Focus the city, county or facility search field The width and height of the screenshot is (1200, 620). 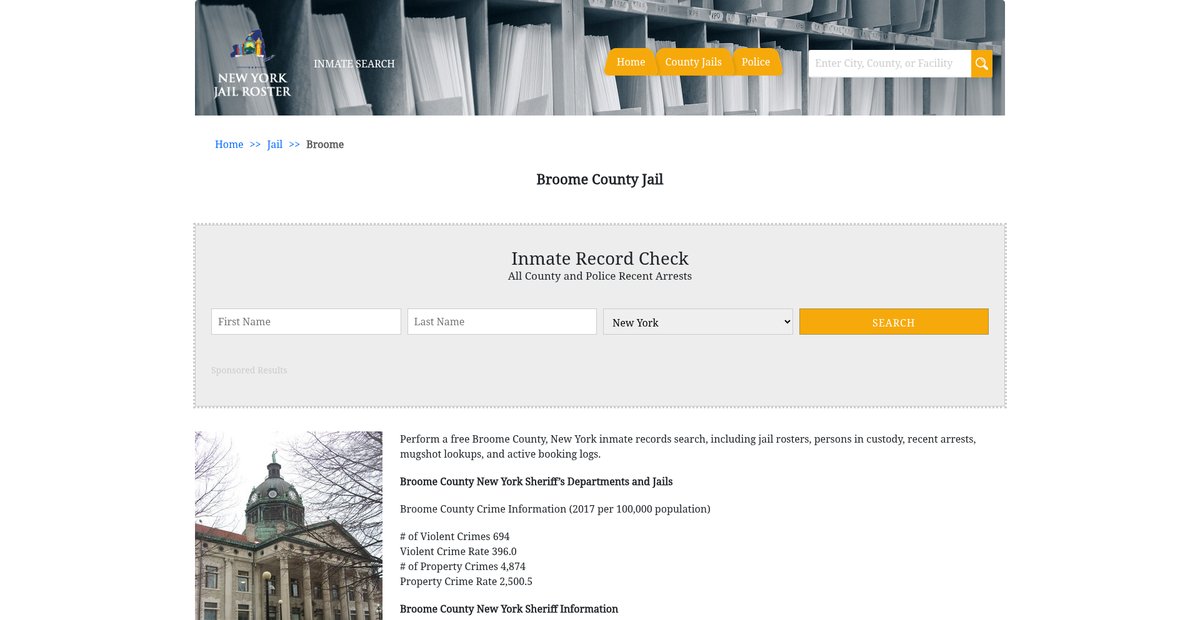pos(890,64)
